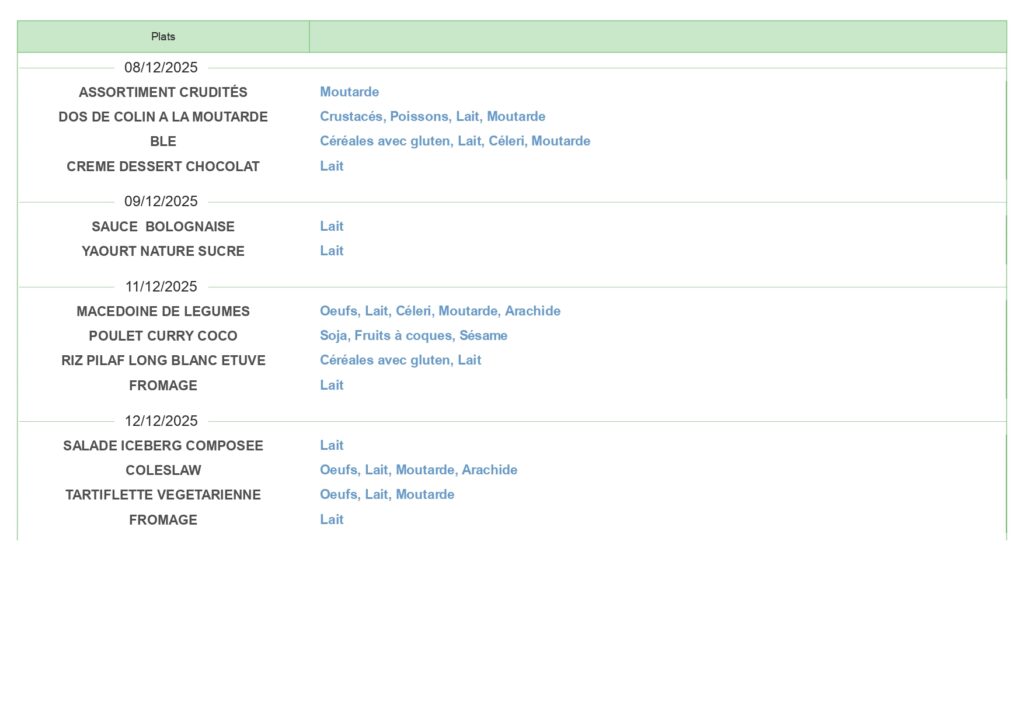The width and height of the screenshot is (1024, 725).
Task: Click the BLE dish row label
Action: coord(163,141)
